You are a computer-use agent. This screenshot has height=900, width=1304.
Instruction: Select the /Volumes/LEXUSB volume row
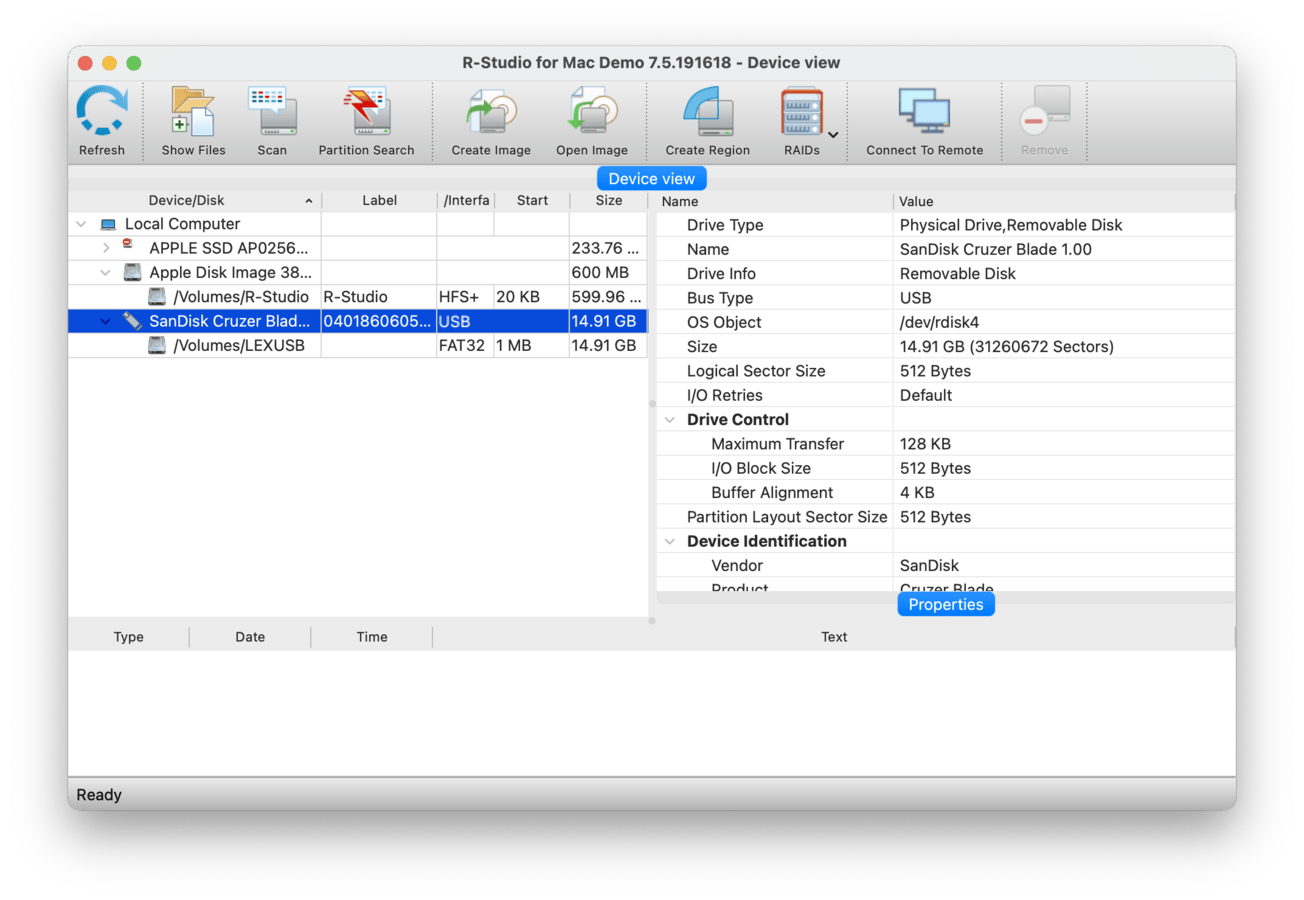point(238,346)
